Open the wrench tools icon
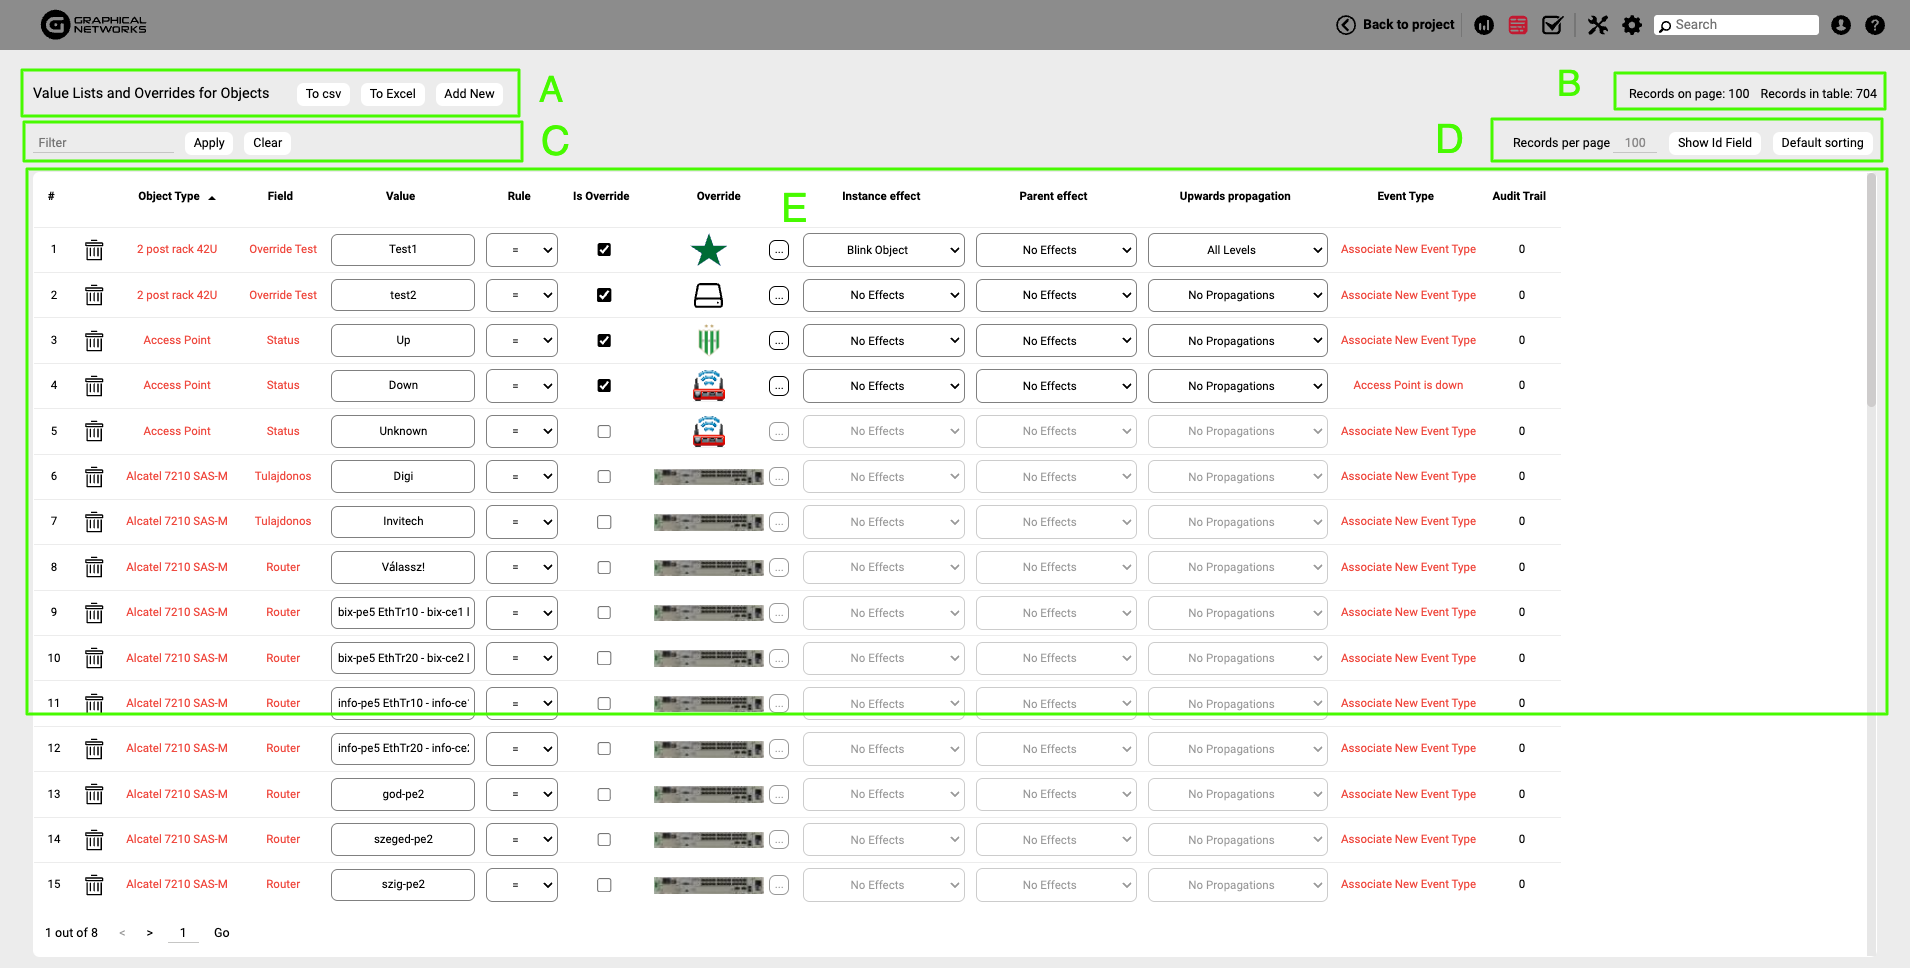1910x968 pixels. click(x=1598, y=25)
